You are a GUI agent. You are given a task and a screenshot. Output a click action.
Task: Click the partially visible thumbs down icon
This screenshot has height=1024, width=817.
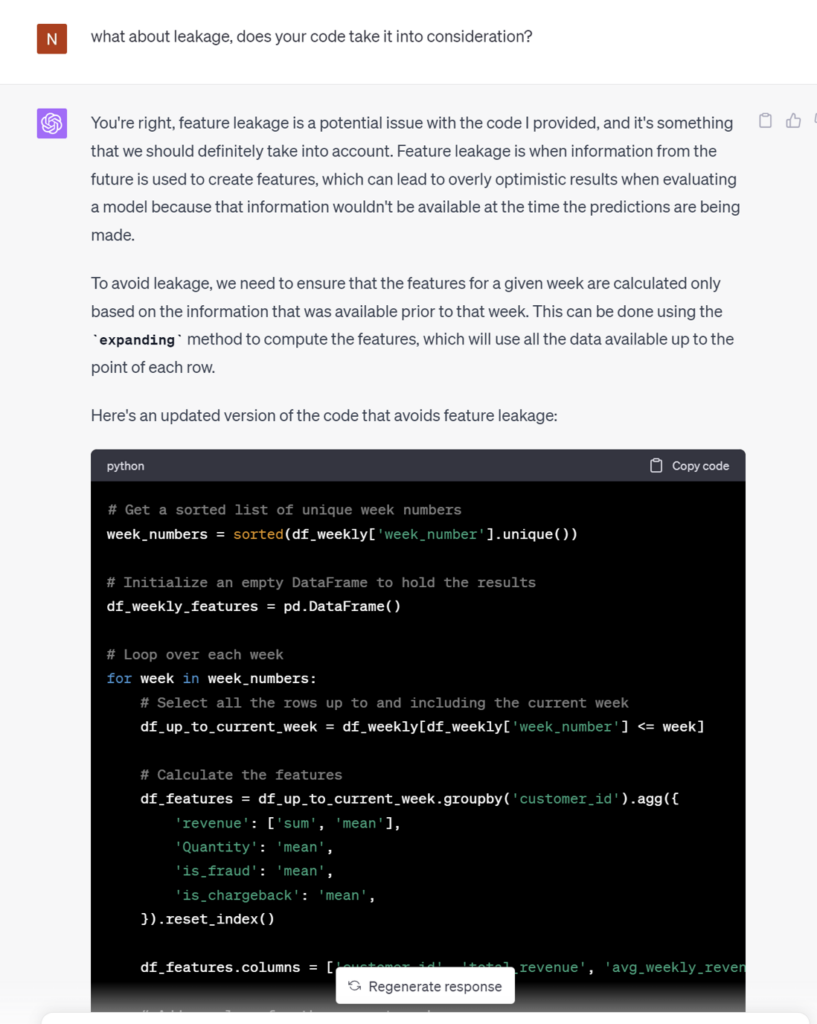(x=815, y=121)
